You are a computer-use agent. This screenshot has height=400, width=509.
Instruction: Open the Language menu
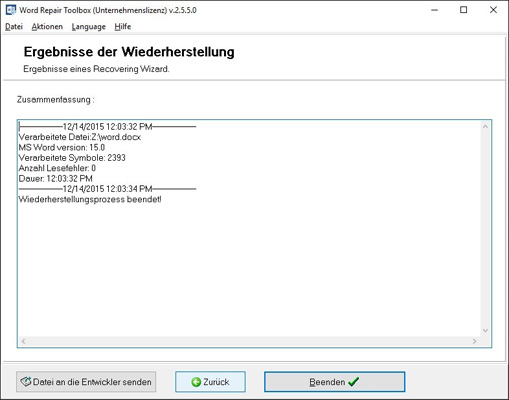click(89, 27)
